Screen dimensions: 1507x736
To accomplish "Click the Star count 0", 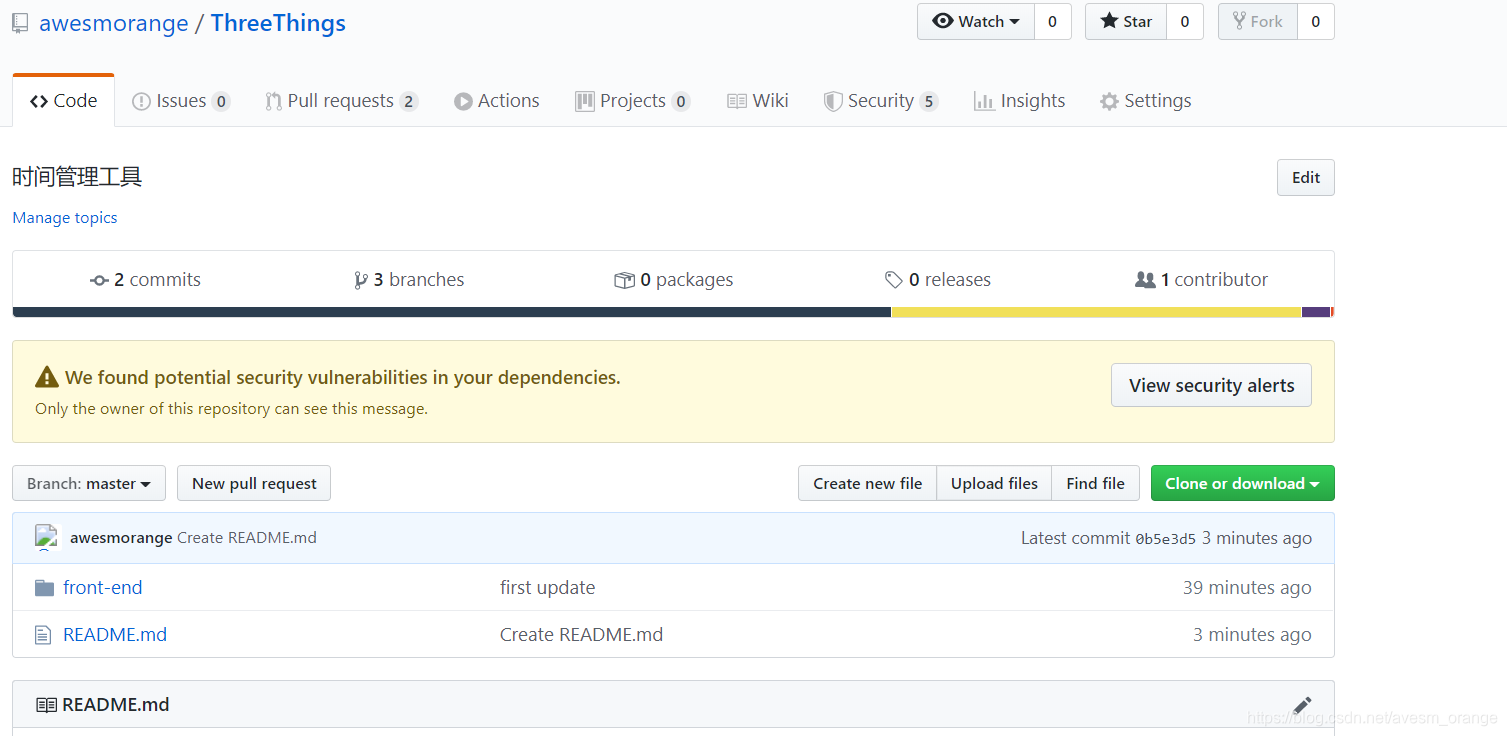I will pyautogui.click(x=1185, y=21).
